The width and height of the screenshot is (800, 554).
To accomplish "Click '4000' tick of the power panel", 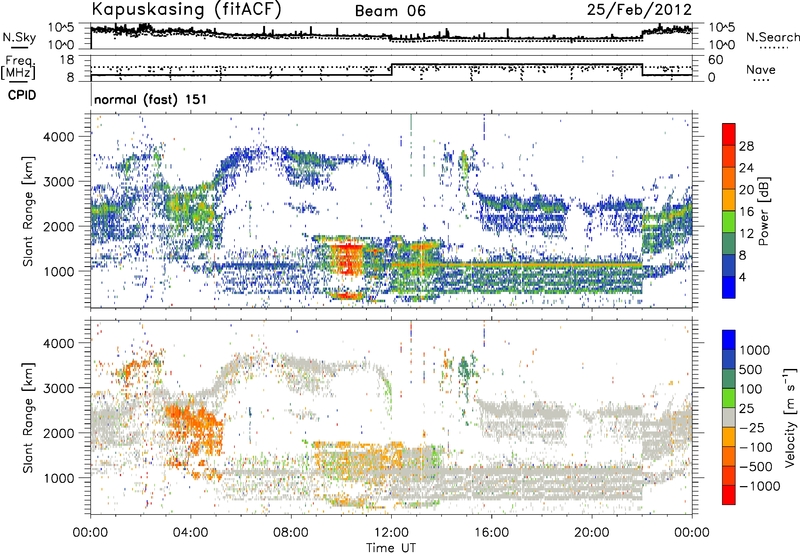I will (x=60, y=136).
